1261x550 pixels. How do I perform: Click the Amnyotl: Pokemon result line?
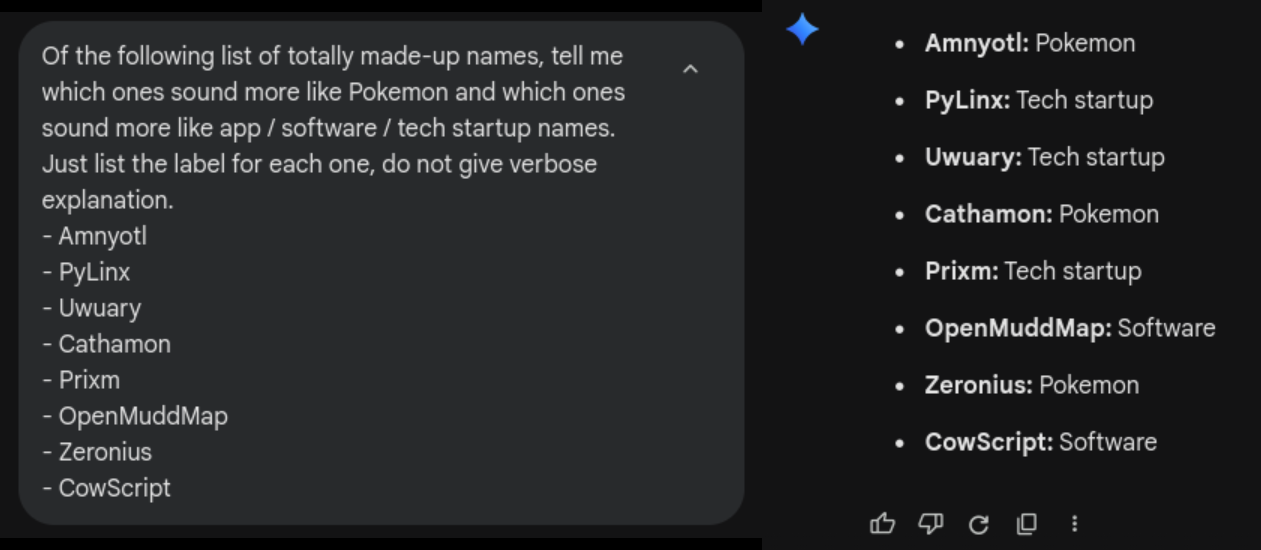pos(1029,43)
